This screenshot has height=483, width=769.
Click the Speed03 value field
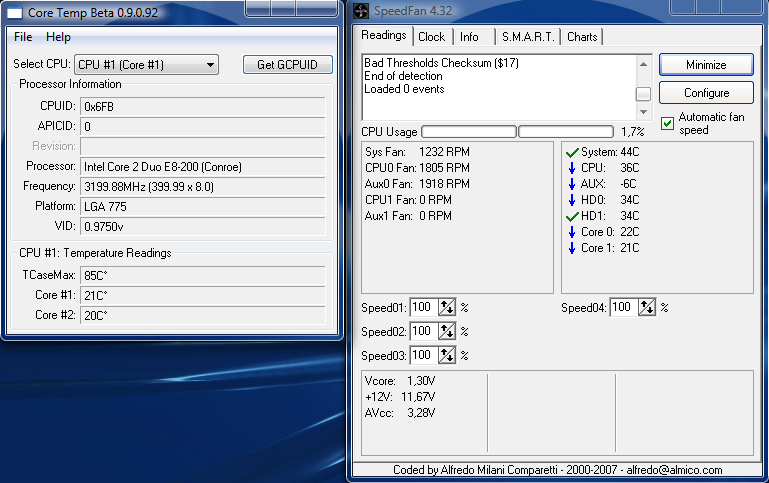pos(424,356)
